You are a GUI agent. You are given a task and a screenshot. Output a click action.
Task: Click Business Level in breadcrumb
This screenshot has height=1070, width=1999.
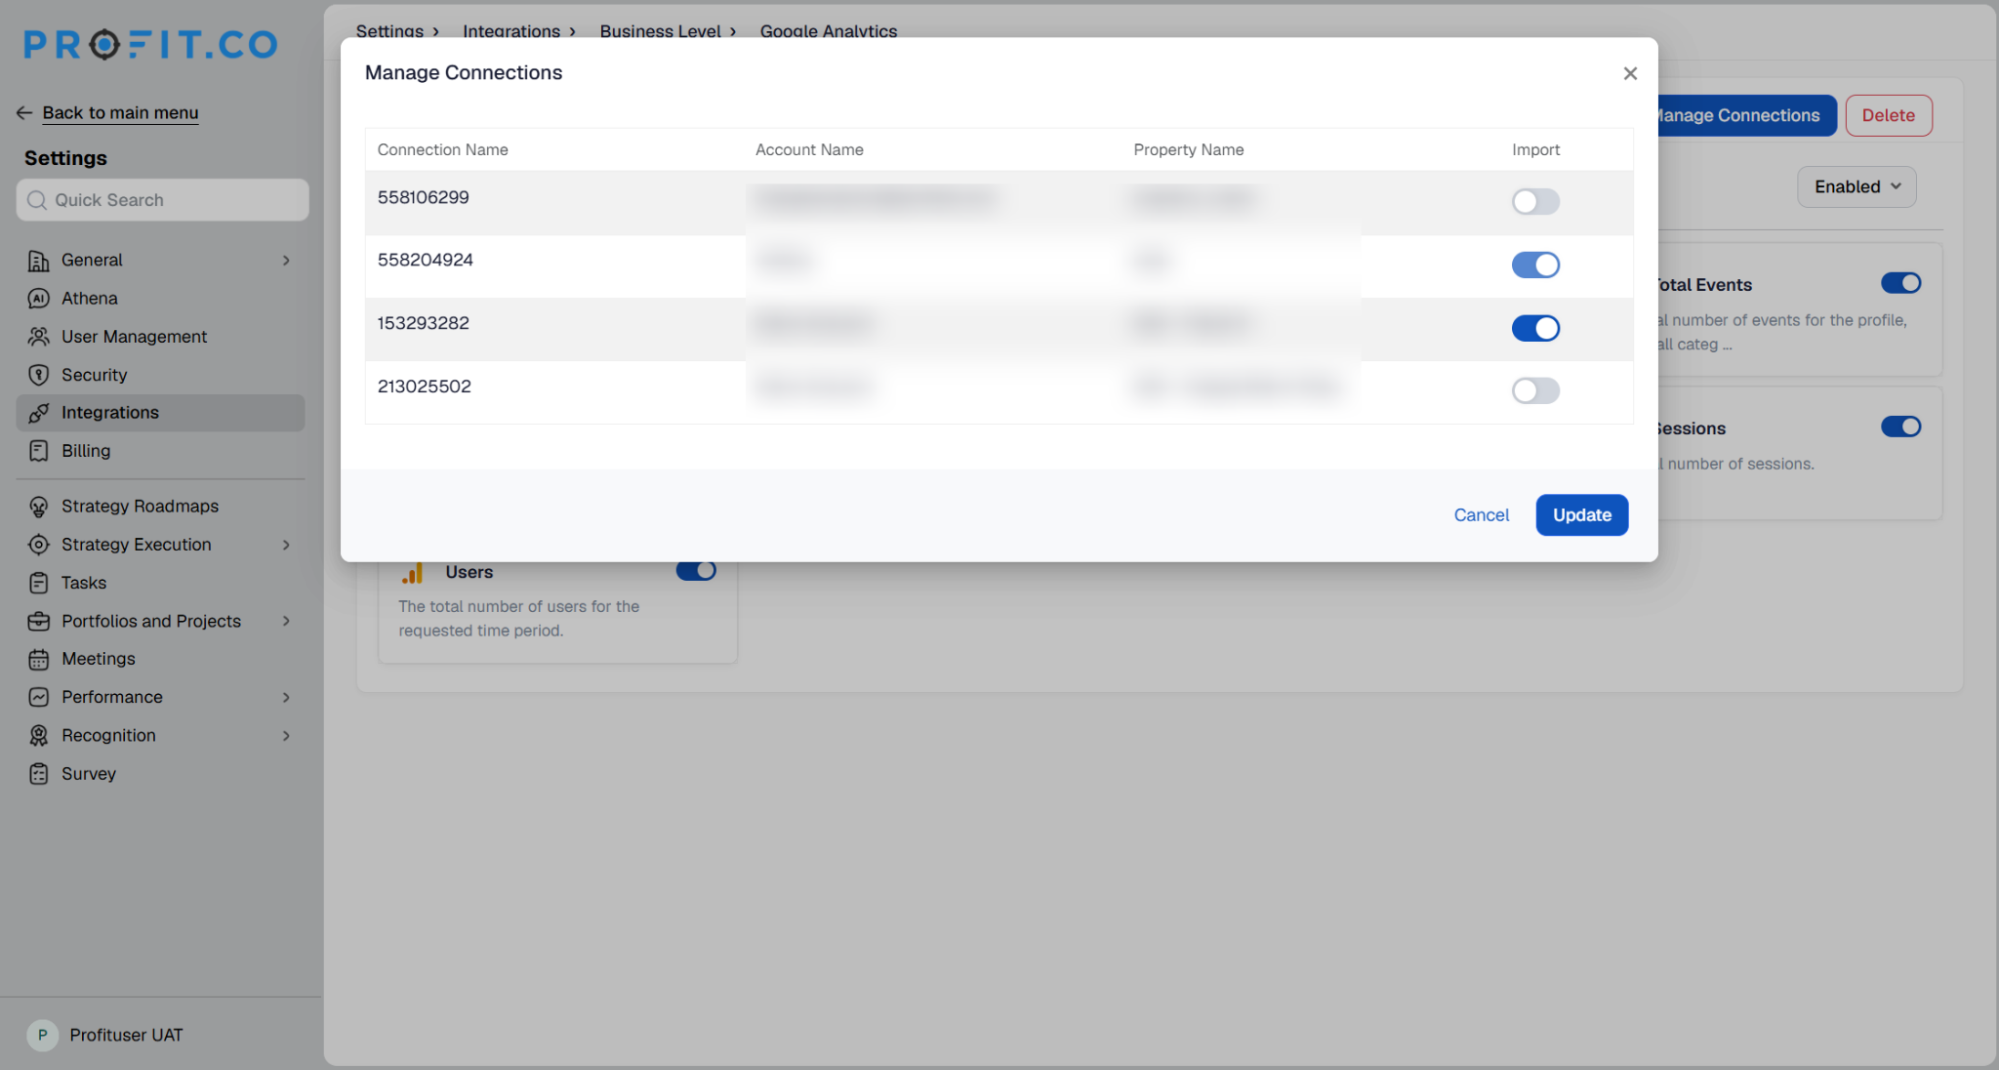[660, 31]
